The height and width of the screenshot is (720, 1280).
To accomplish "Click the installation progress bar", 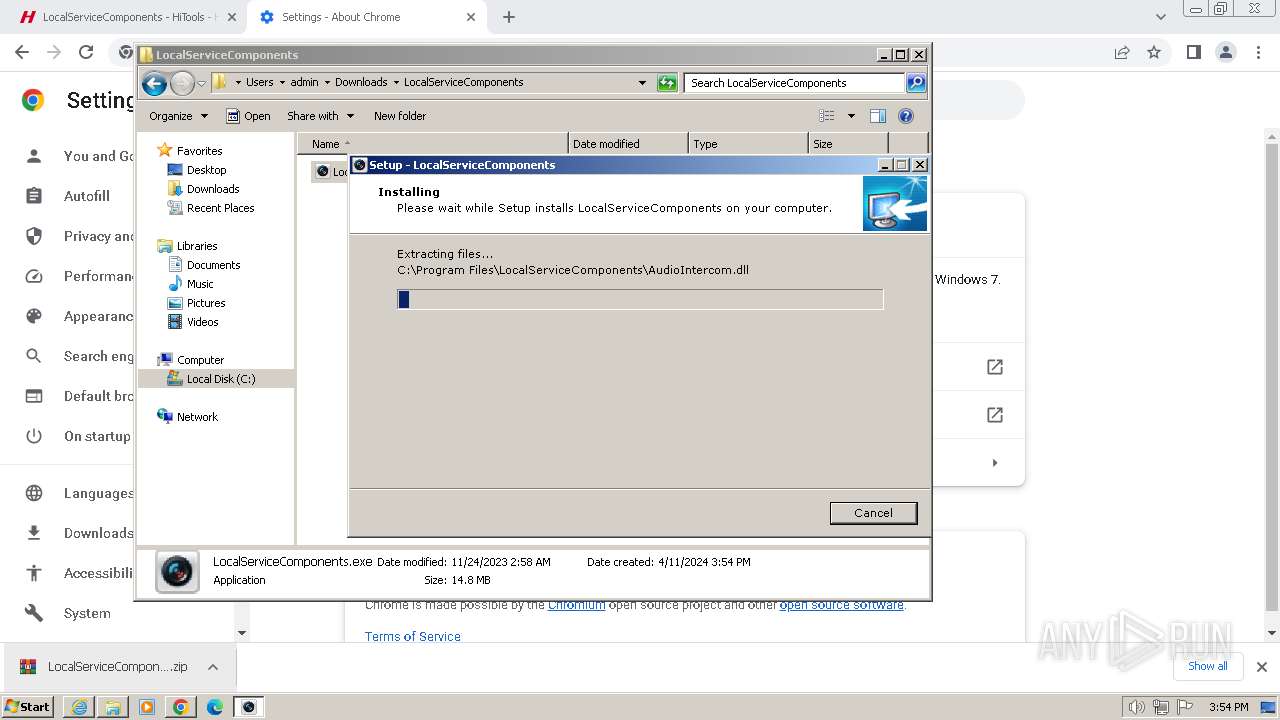I will 640,299.
